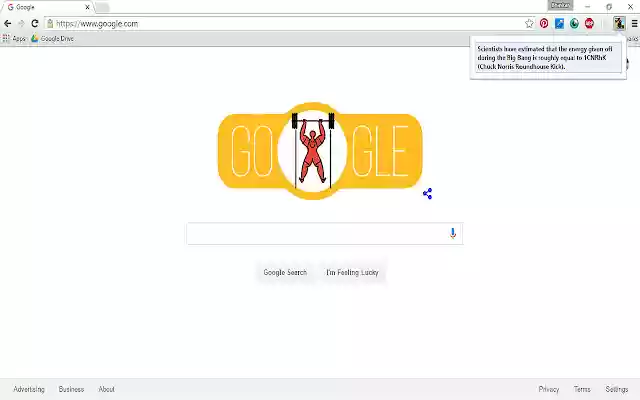Click the red Adblock extension icon
The width and height of the screenshot is (640, 400).
pyautogui.click(x=589, y=24)
